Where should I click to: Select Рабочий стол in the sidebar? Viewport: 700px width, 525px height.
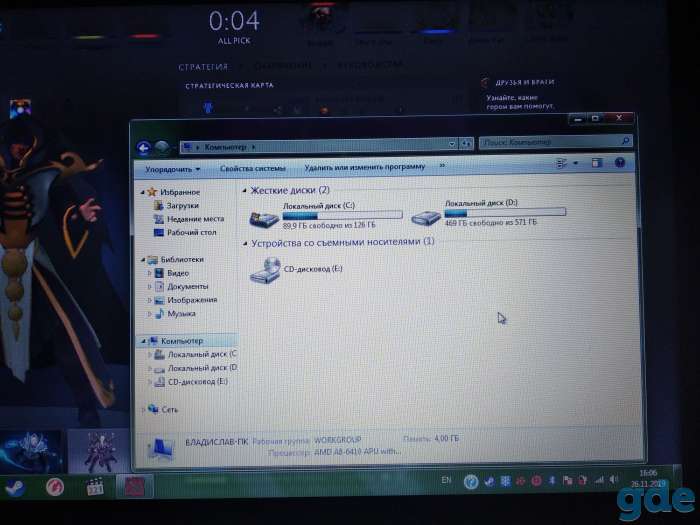click(185, 233)
